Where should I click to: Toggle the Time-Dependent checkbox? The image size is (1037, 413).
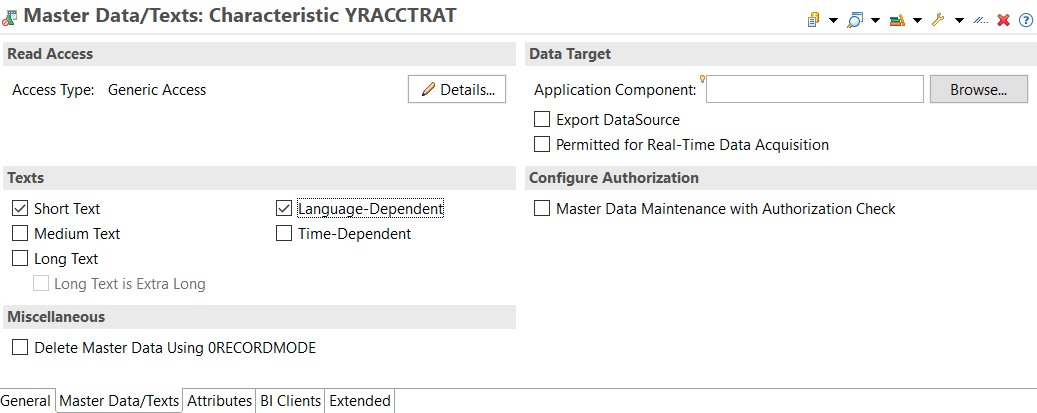coord(284,234)
